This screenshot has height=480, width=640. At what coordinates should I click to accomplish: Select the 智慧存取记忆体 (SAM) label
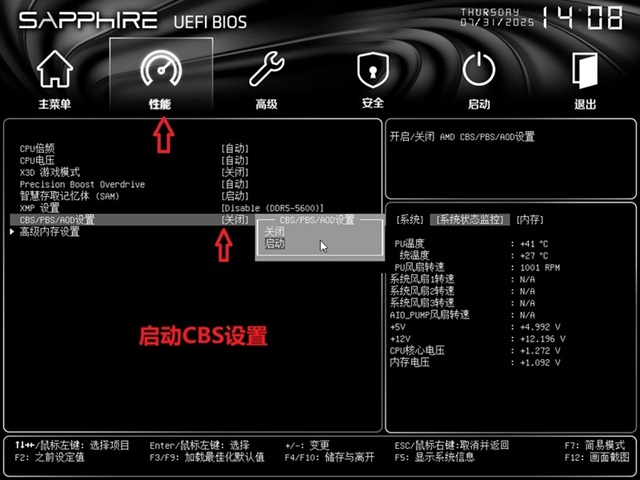pos(69,196)
